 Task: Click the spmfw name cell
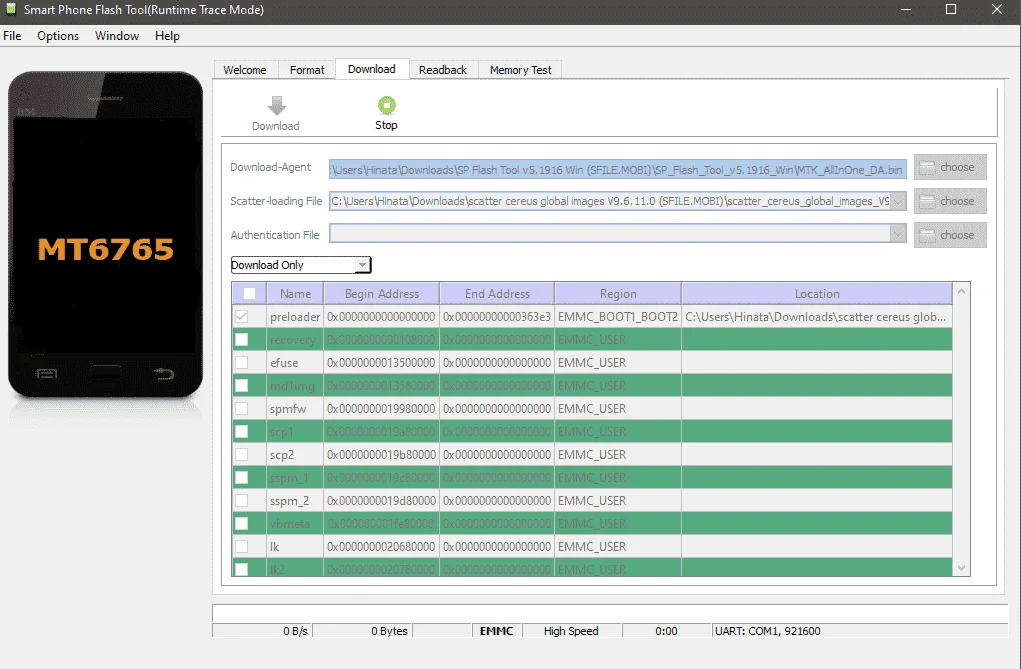(x=295, y=408)
